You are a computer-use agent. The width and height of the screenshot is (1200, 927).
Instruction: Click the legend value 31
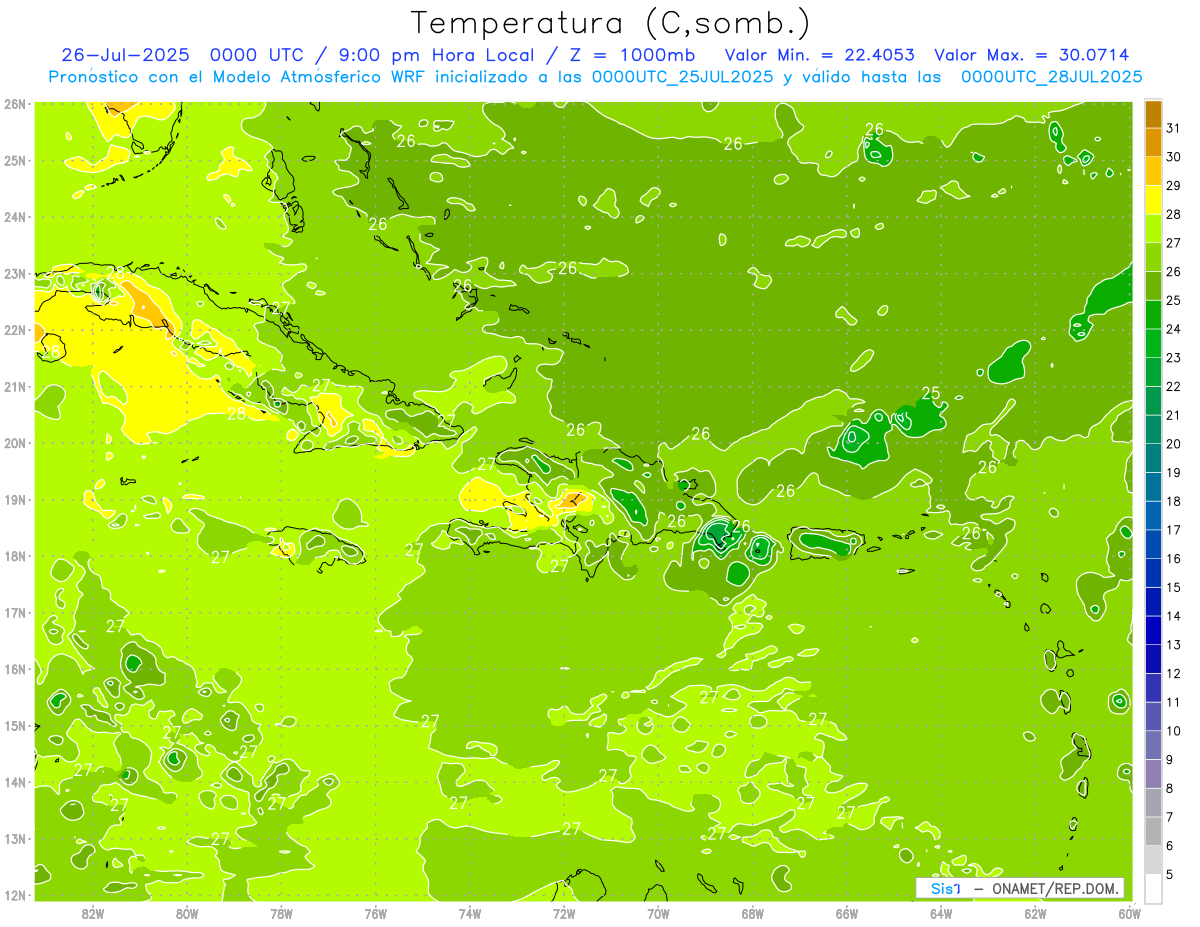pyautogui.click(x=1174, y=128)
